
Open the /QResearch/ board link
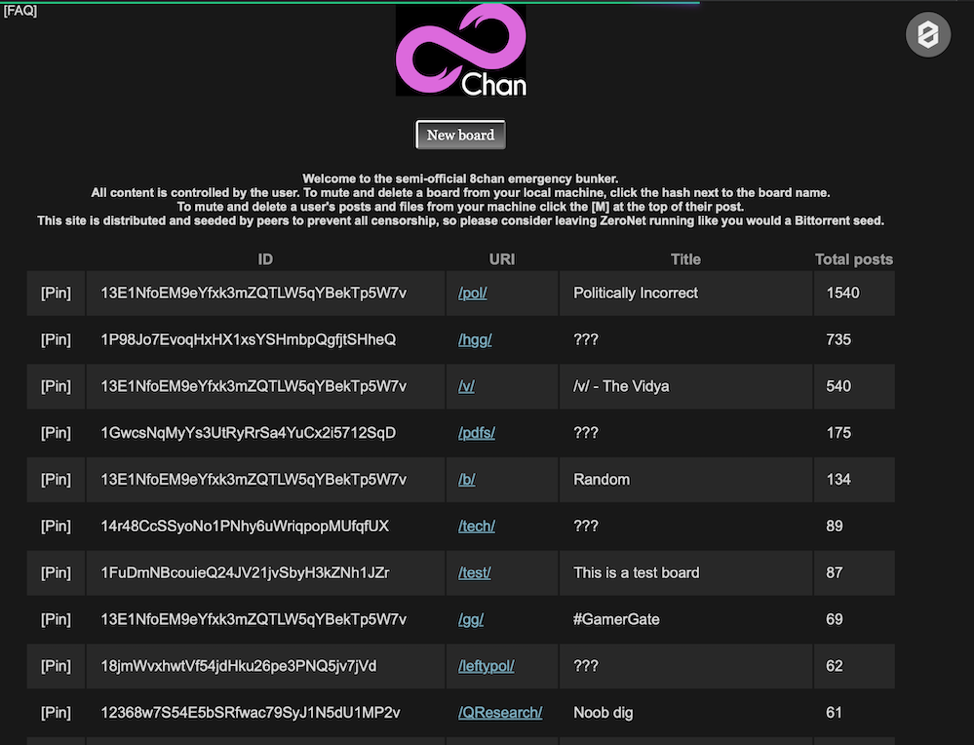500,713
